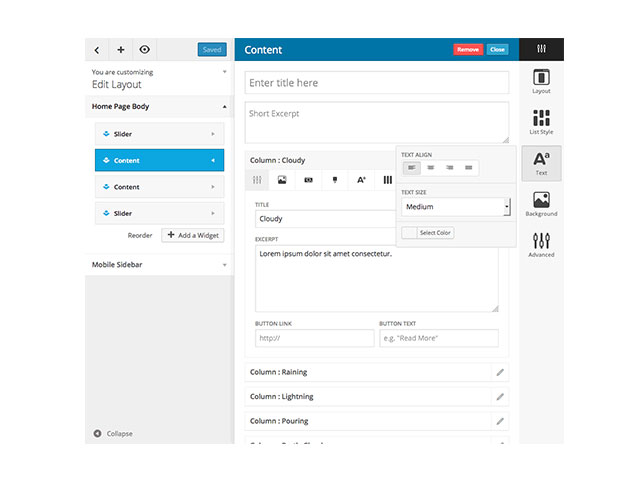This screenshot has height=480, width=640.
Task: Click the plus icon in the top bar
Action: click(121, 49)
